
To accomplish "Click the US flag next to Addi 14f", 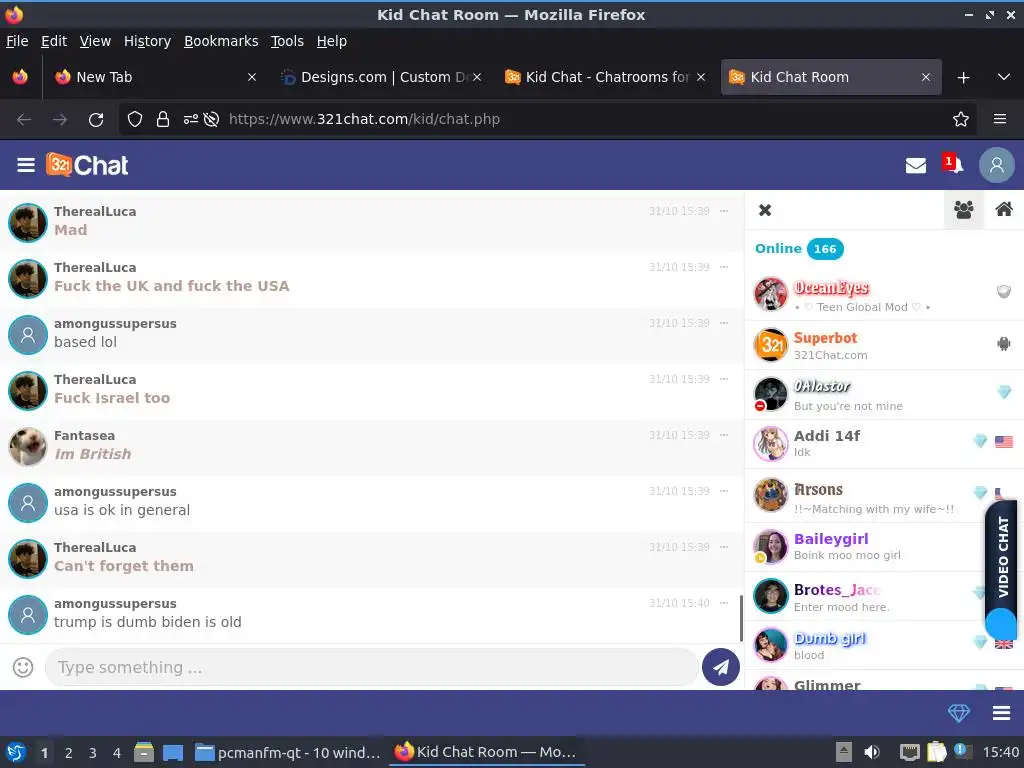I will coord(1004,442).
